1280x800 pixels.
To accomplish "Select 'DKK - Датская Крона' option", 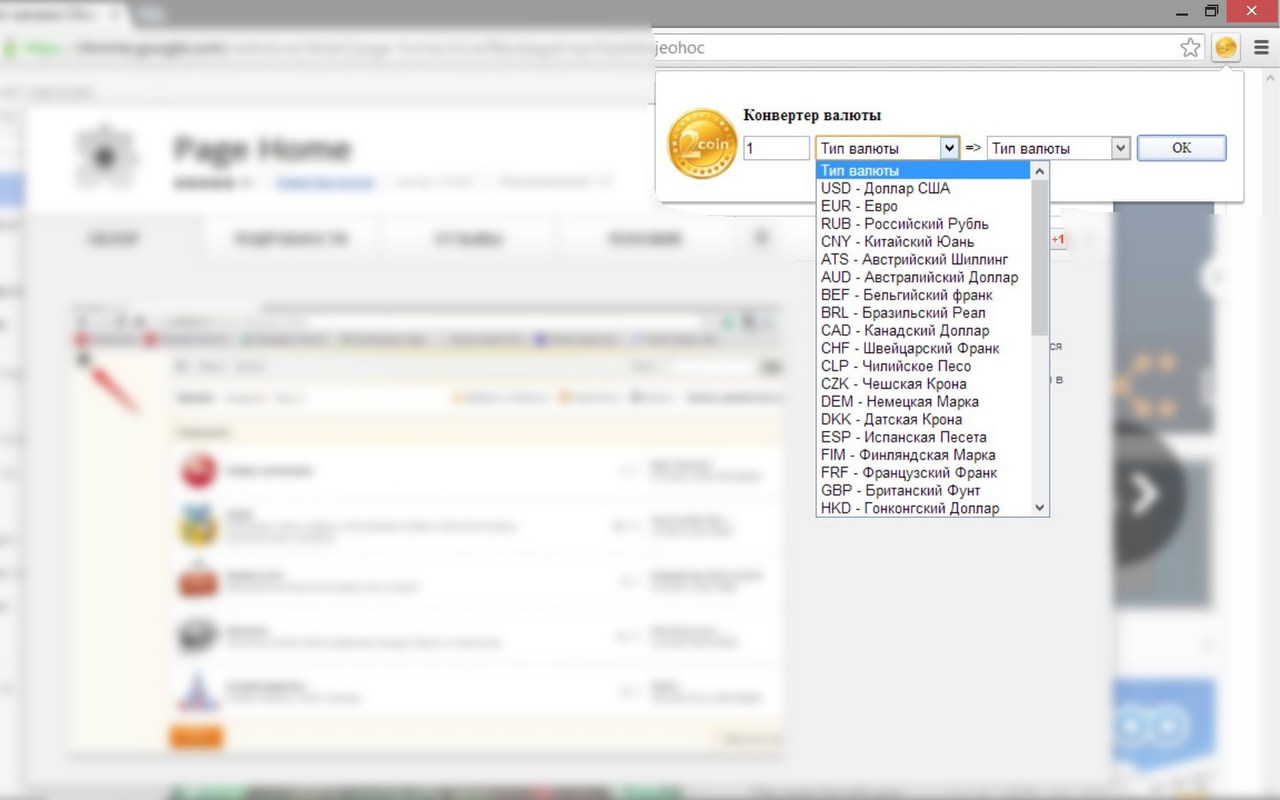I will click(924, 420).
